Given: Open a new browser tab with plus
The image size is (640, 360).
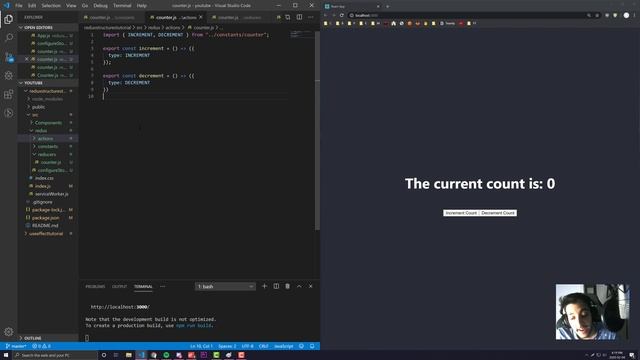Looking at the screenshot, I should point(387,6).
